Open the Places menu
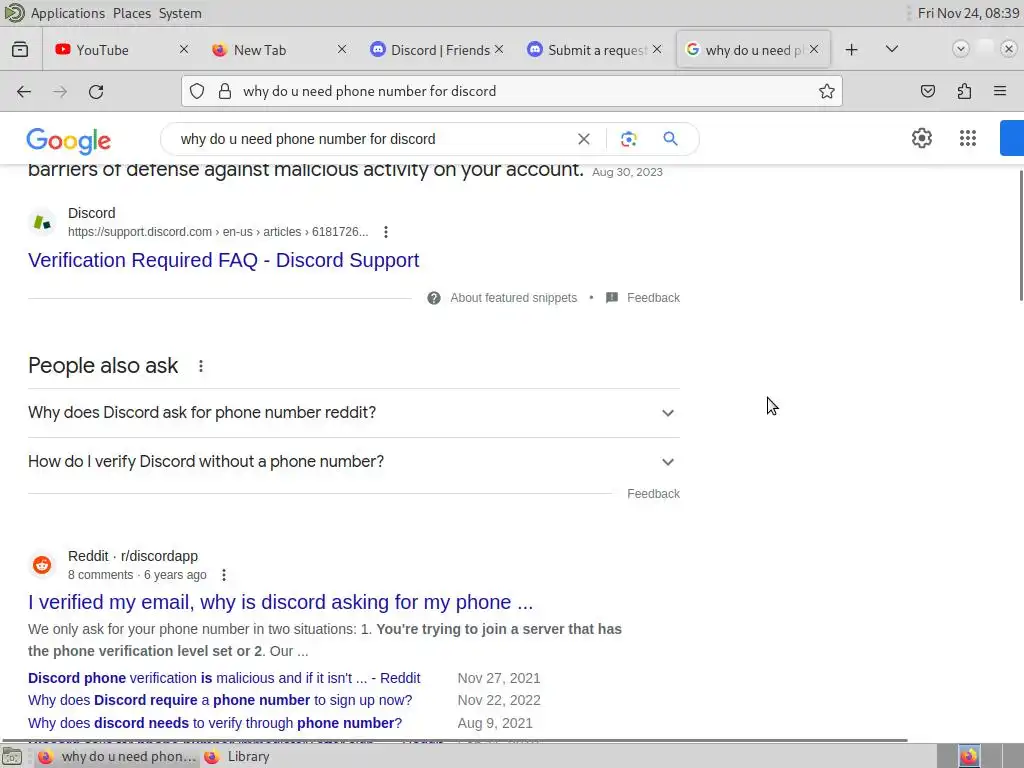Image resolution: width=1024 pixels, height=768 pixels. point(131,13)
